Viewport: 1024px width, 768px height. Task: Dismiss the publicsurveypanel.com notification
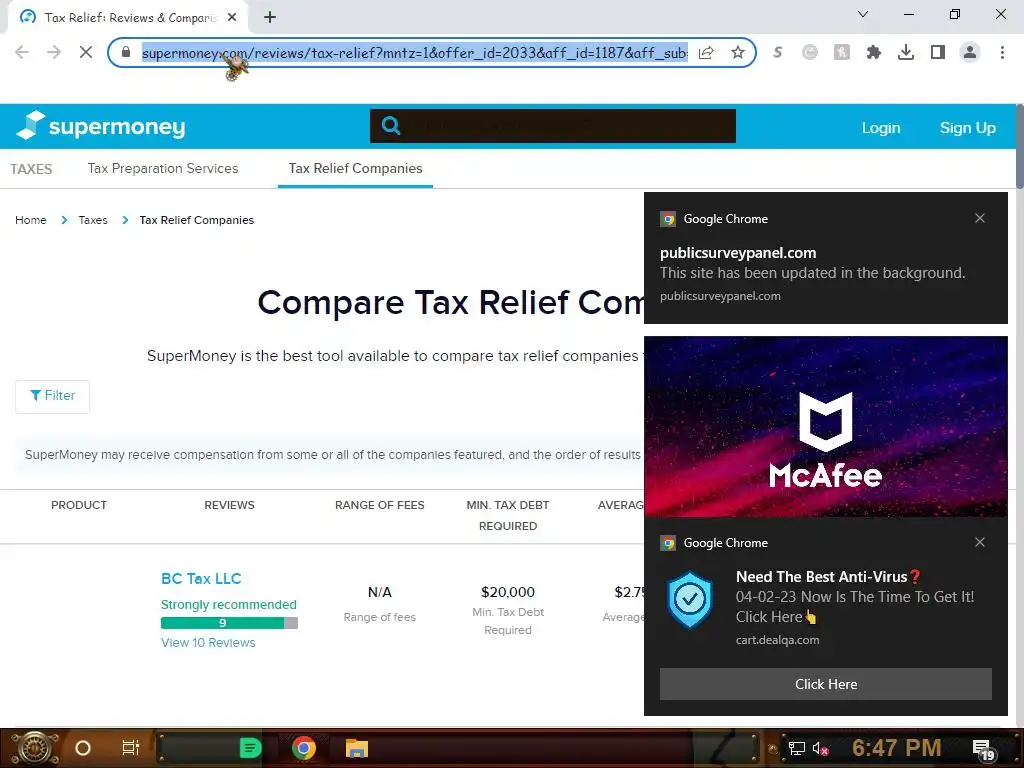pyautogui.click(x=980, y=218)
